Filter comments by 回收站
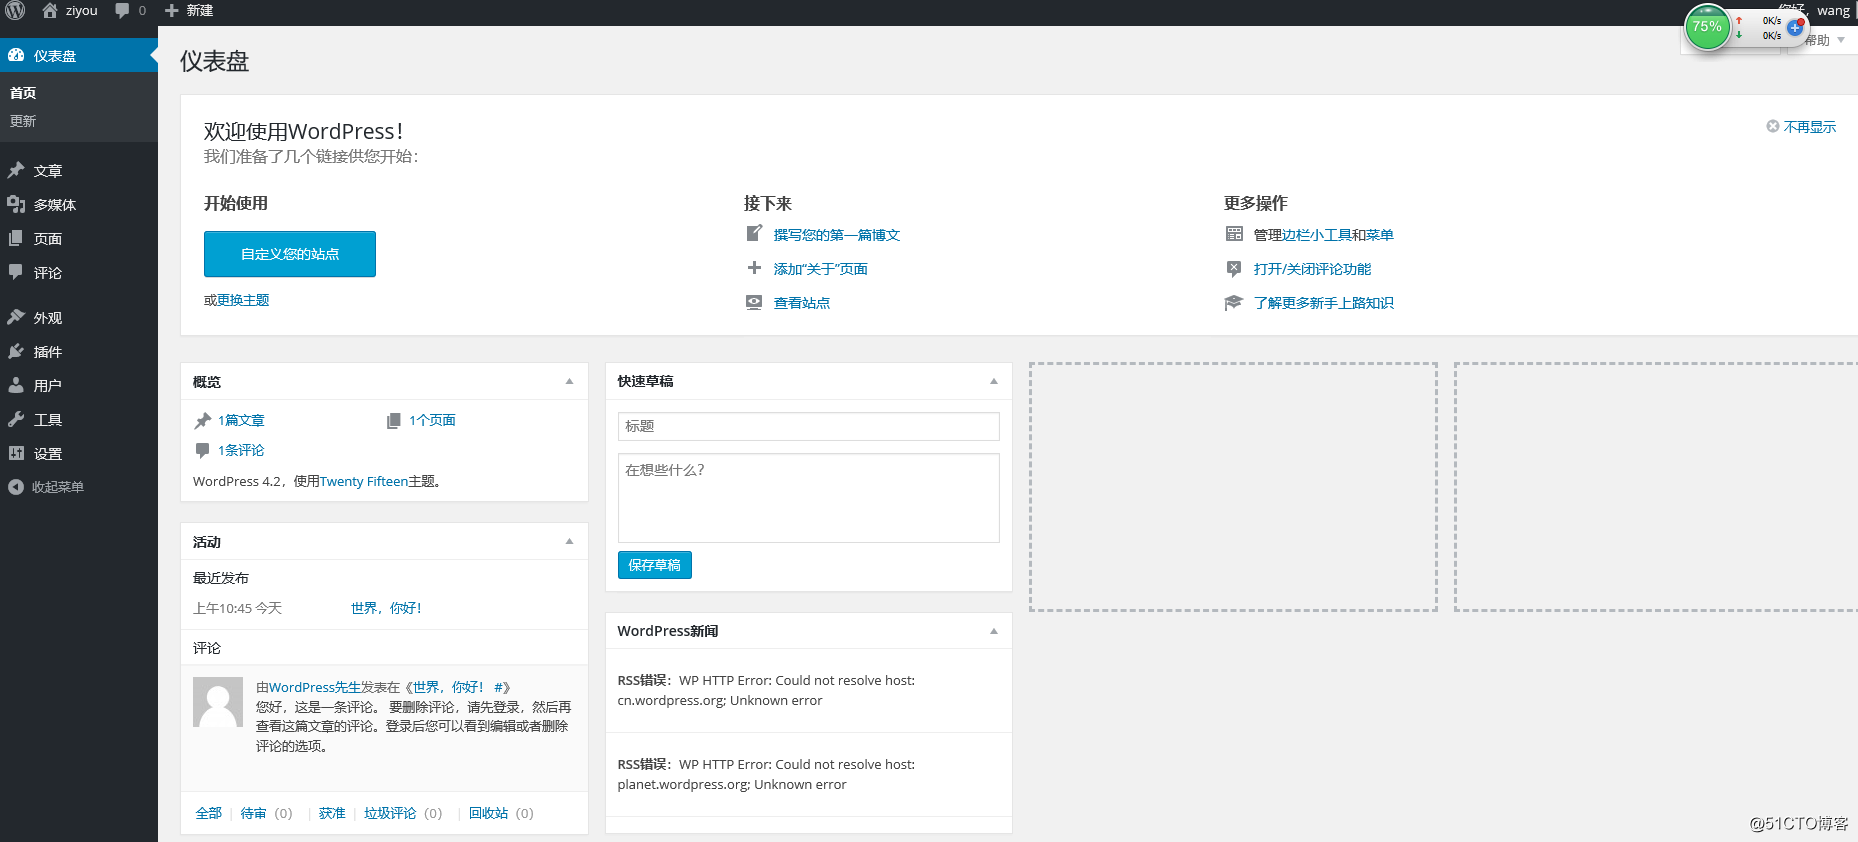Image resolution: width=1858 pixels, height=842 pixels. pos(488,813)
